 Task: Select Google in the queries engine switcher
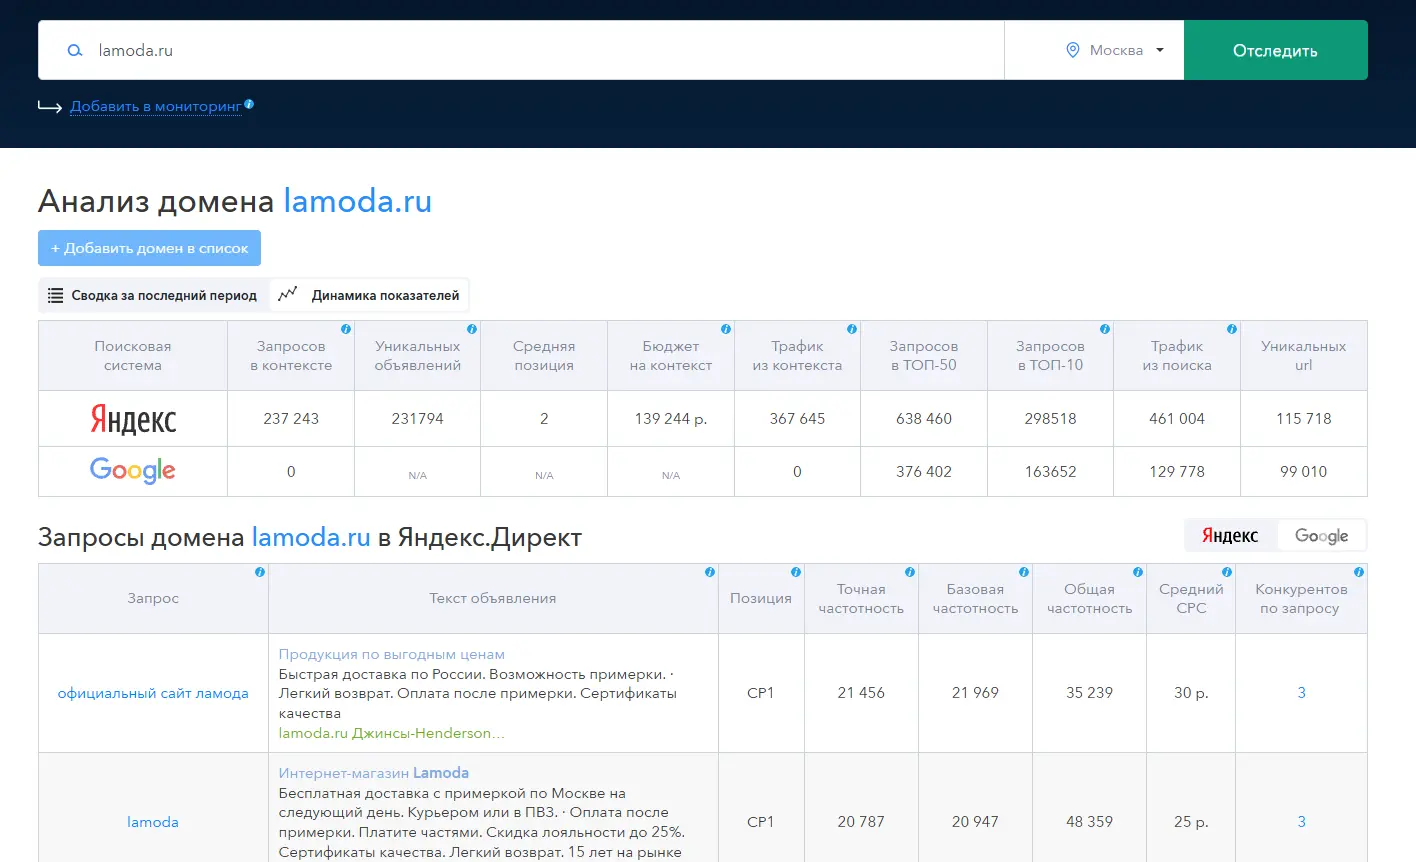pos(1321,536)
